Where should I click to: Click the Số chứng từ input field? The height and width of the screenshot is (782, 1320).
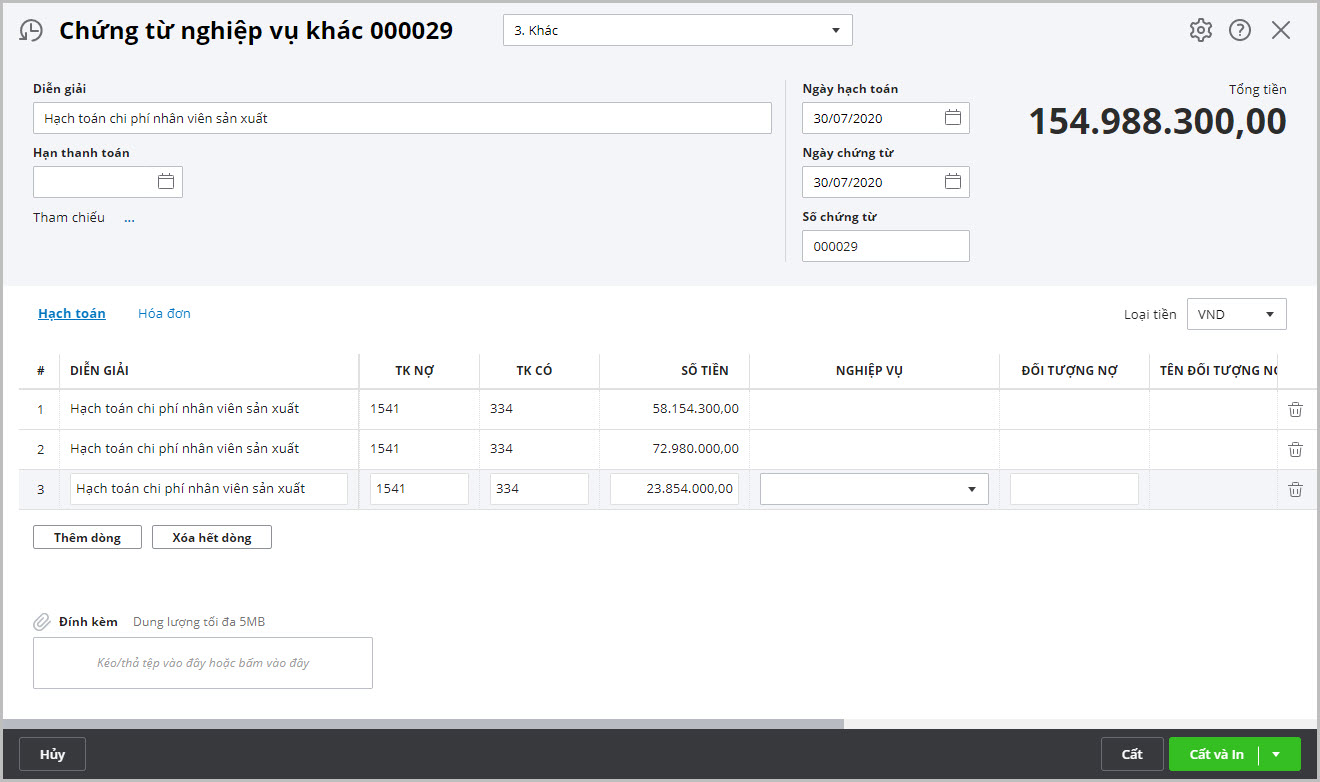point(885,246)
